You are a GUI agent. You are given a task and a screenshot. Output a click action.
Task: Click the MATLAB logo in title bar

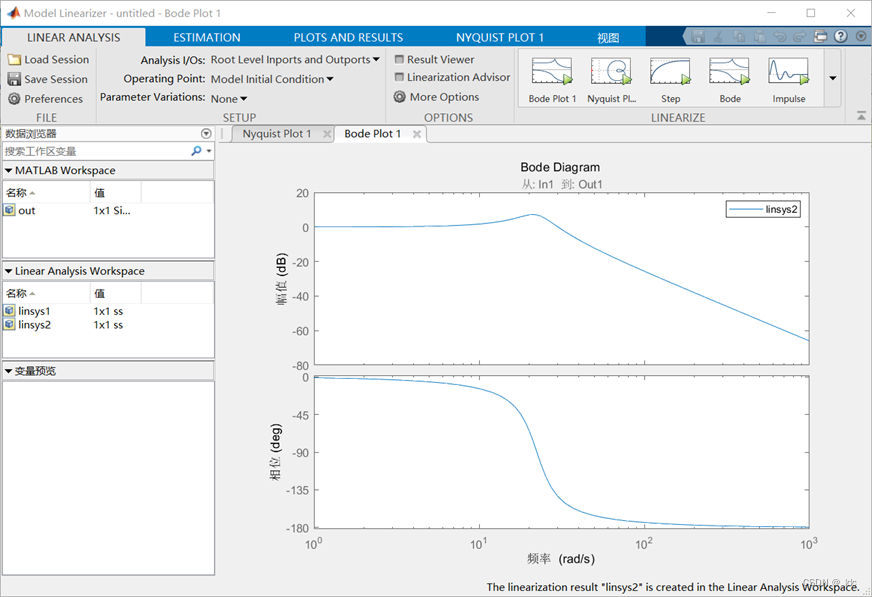click(13, 12)
